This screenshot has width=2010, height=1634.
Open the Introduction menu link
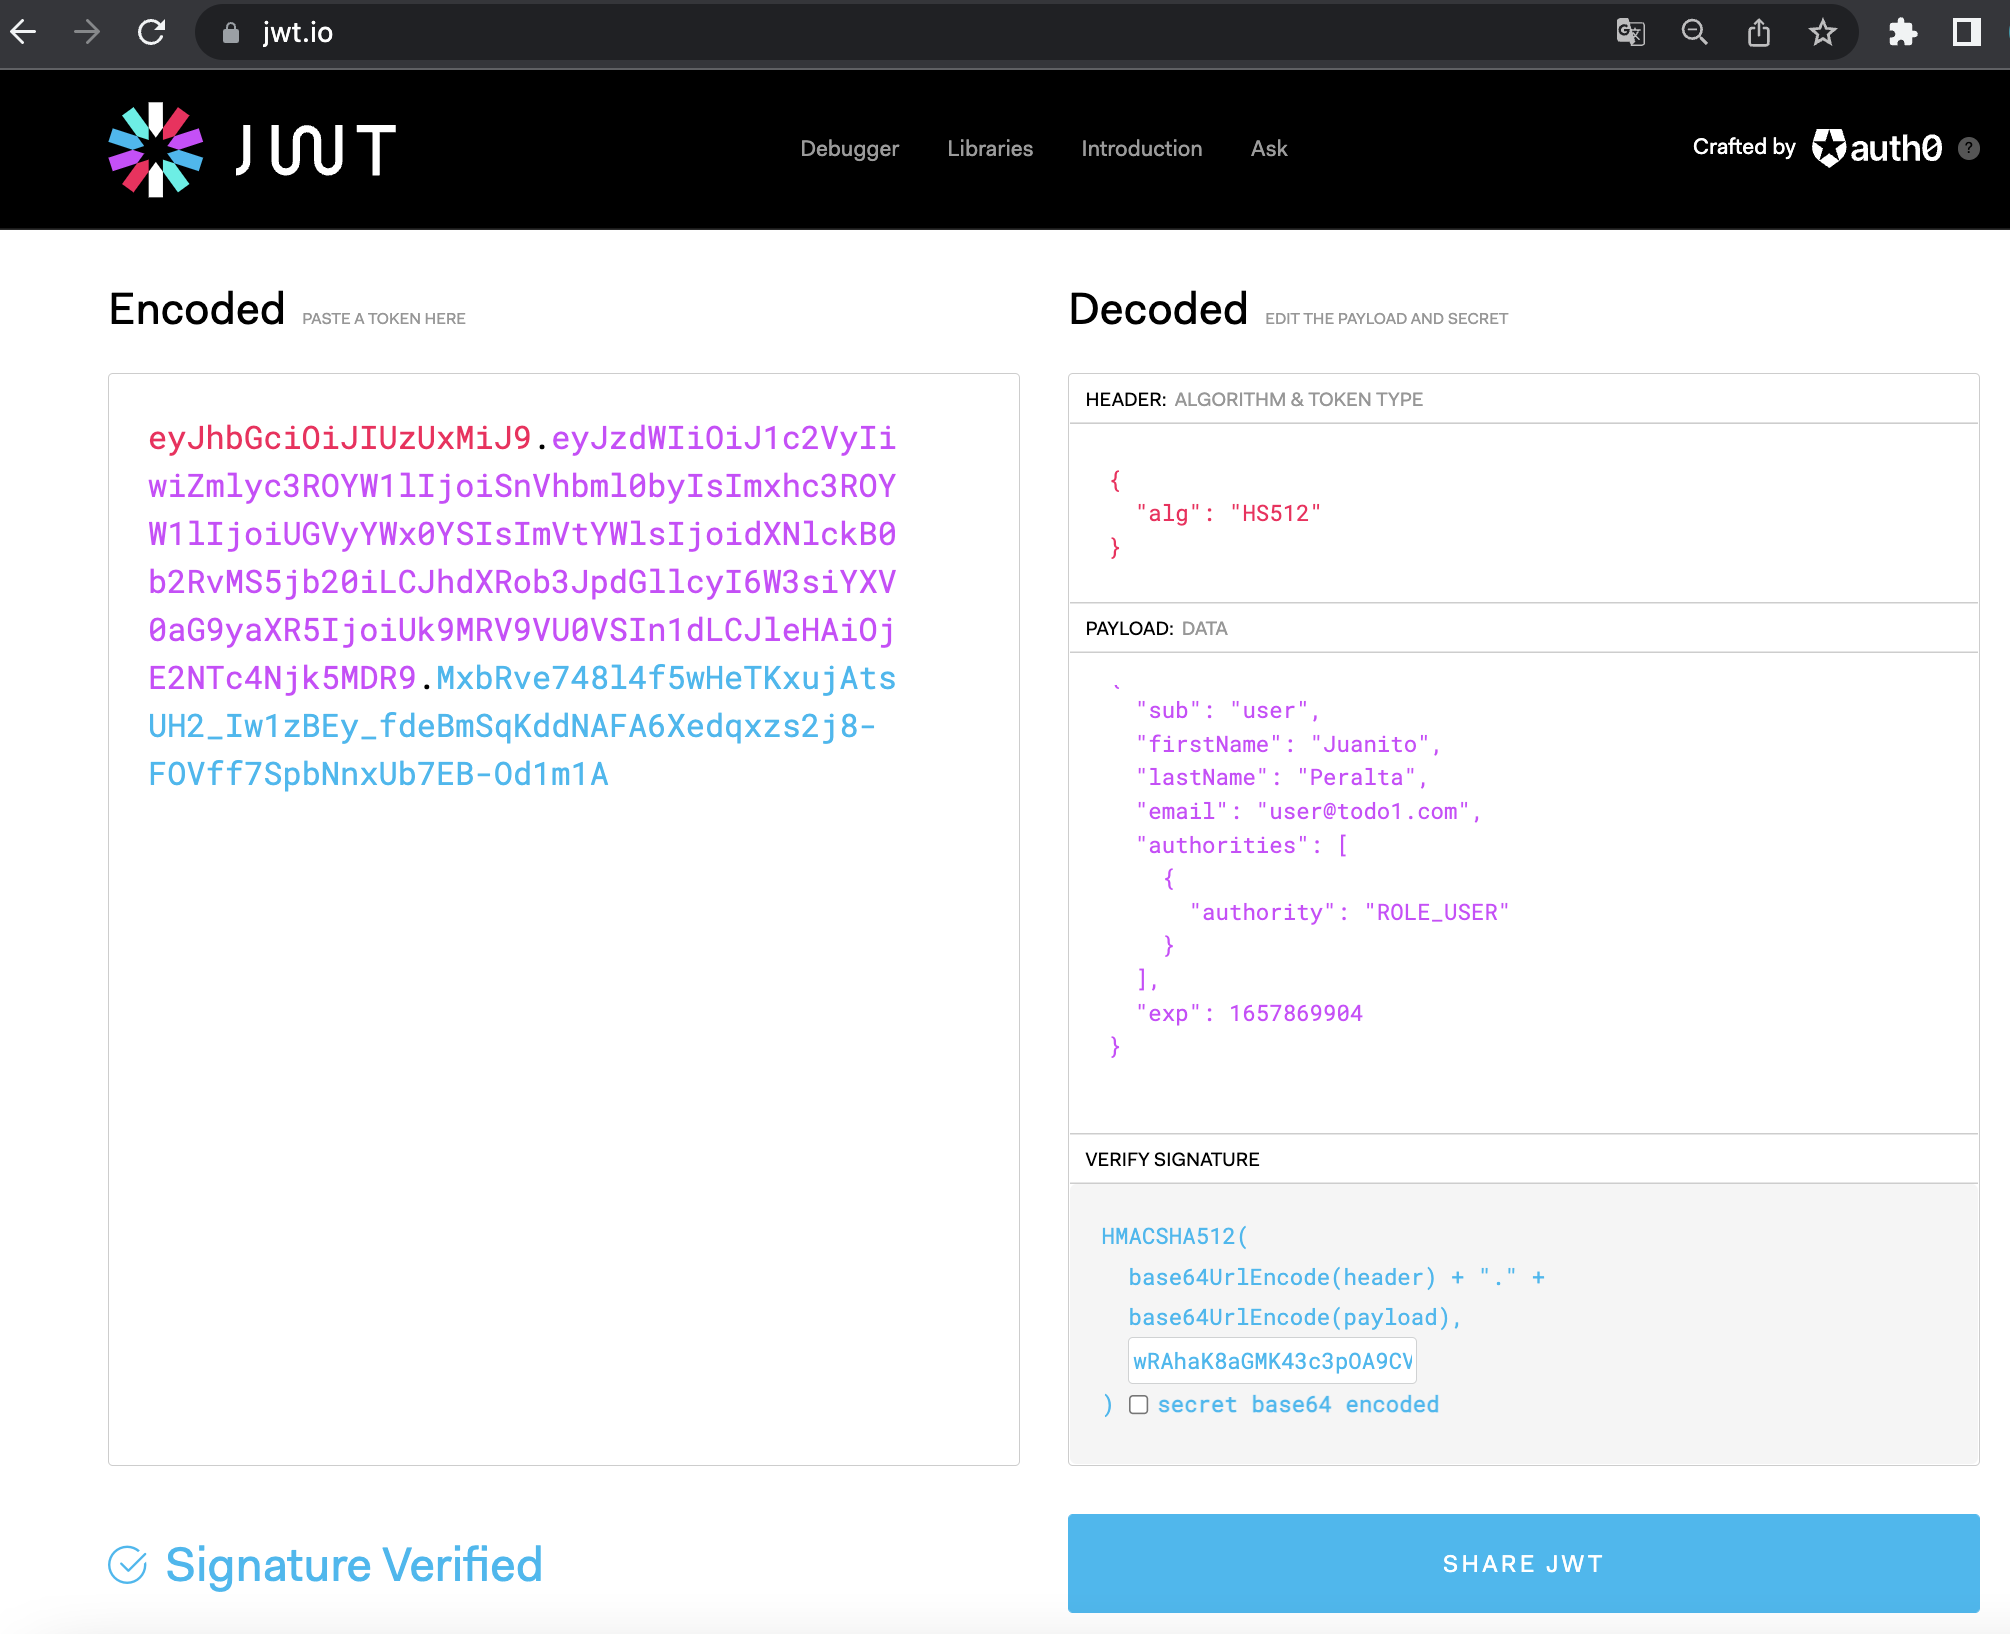coord(1141,148)
